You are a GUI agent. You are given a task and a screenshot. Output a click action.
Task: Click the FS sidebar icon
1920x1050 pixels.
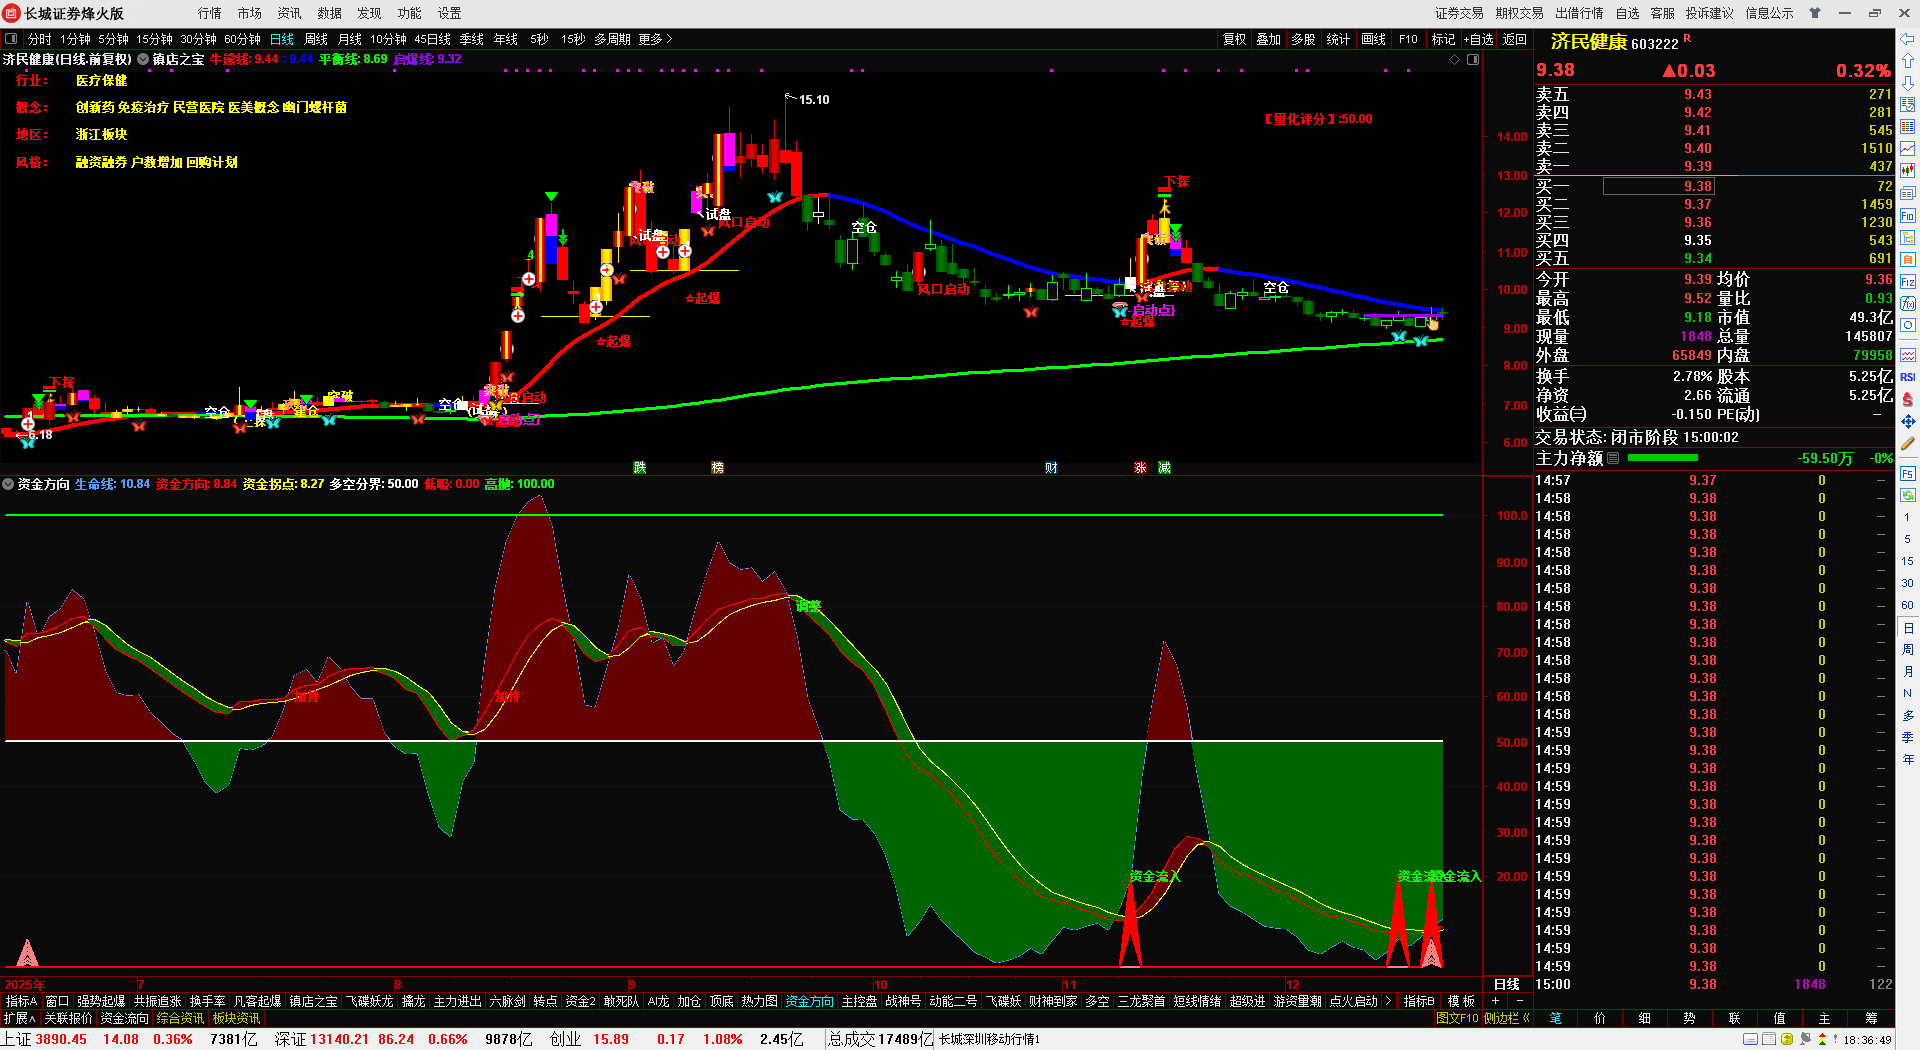click(1908, 473)
